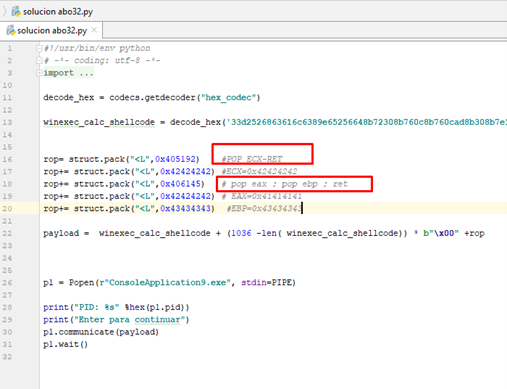Collapse the shebang comment fold on line 1
The height and width of the screenshot is (389, 507).
point(39,48)
